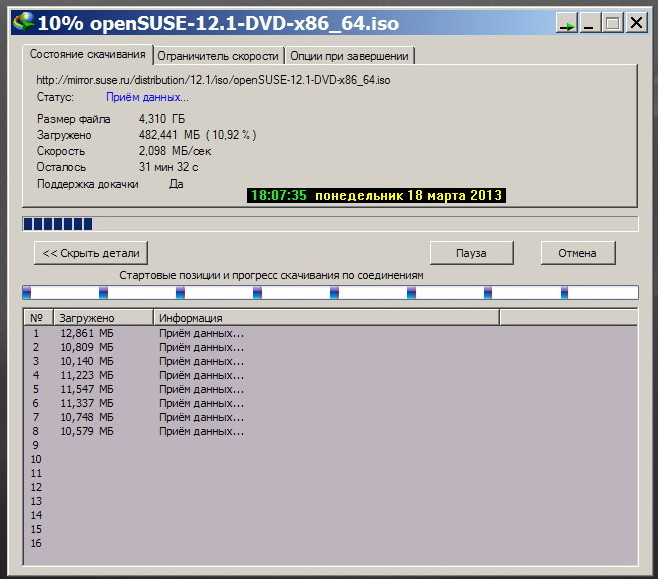Click file size value 4,310 ГБ
Viewport: 658px width, 579px height.
pos(162,119)
